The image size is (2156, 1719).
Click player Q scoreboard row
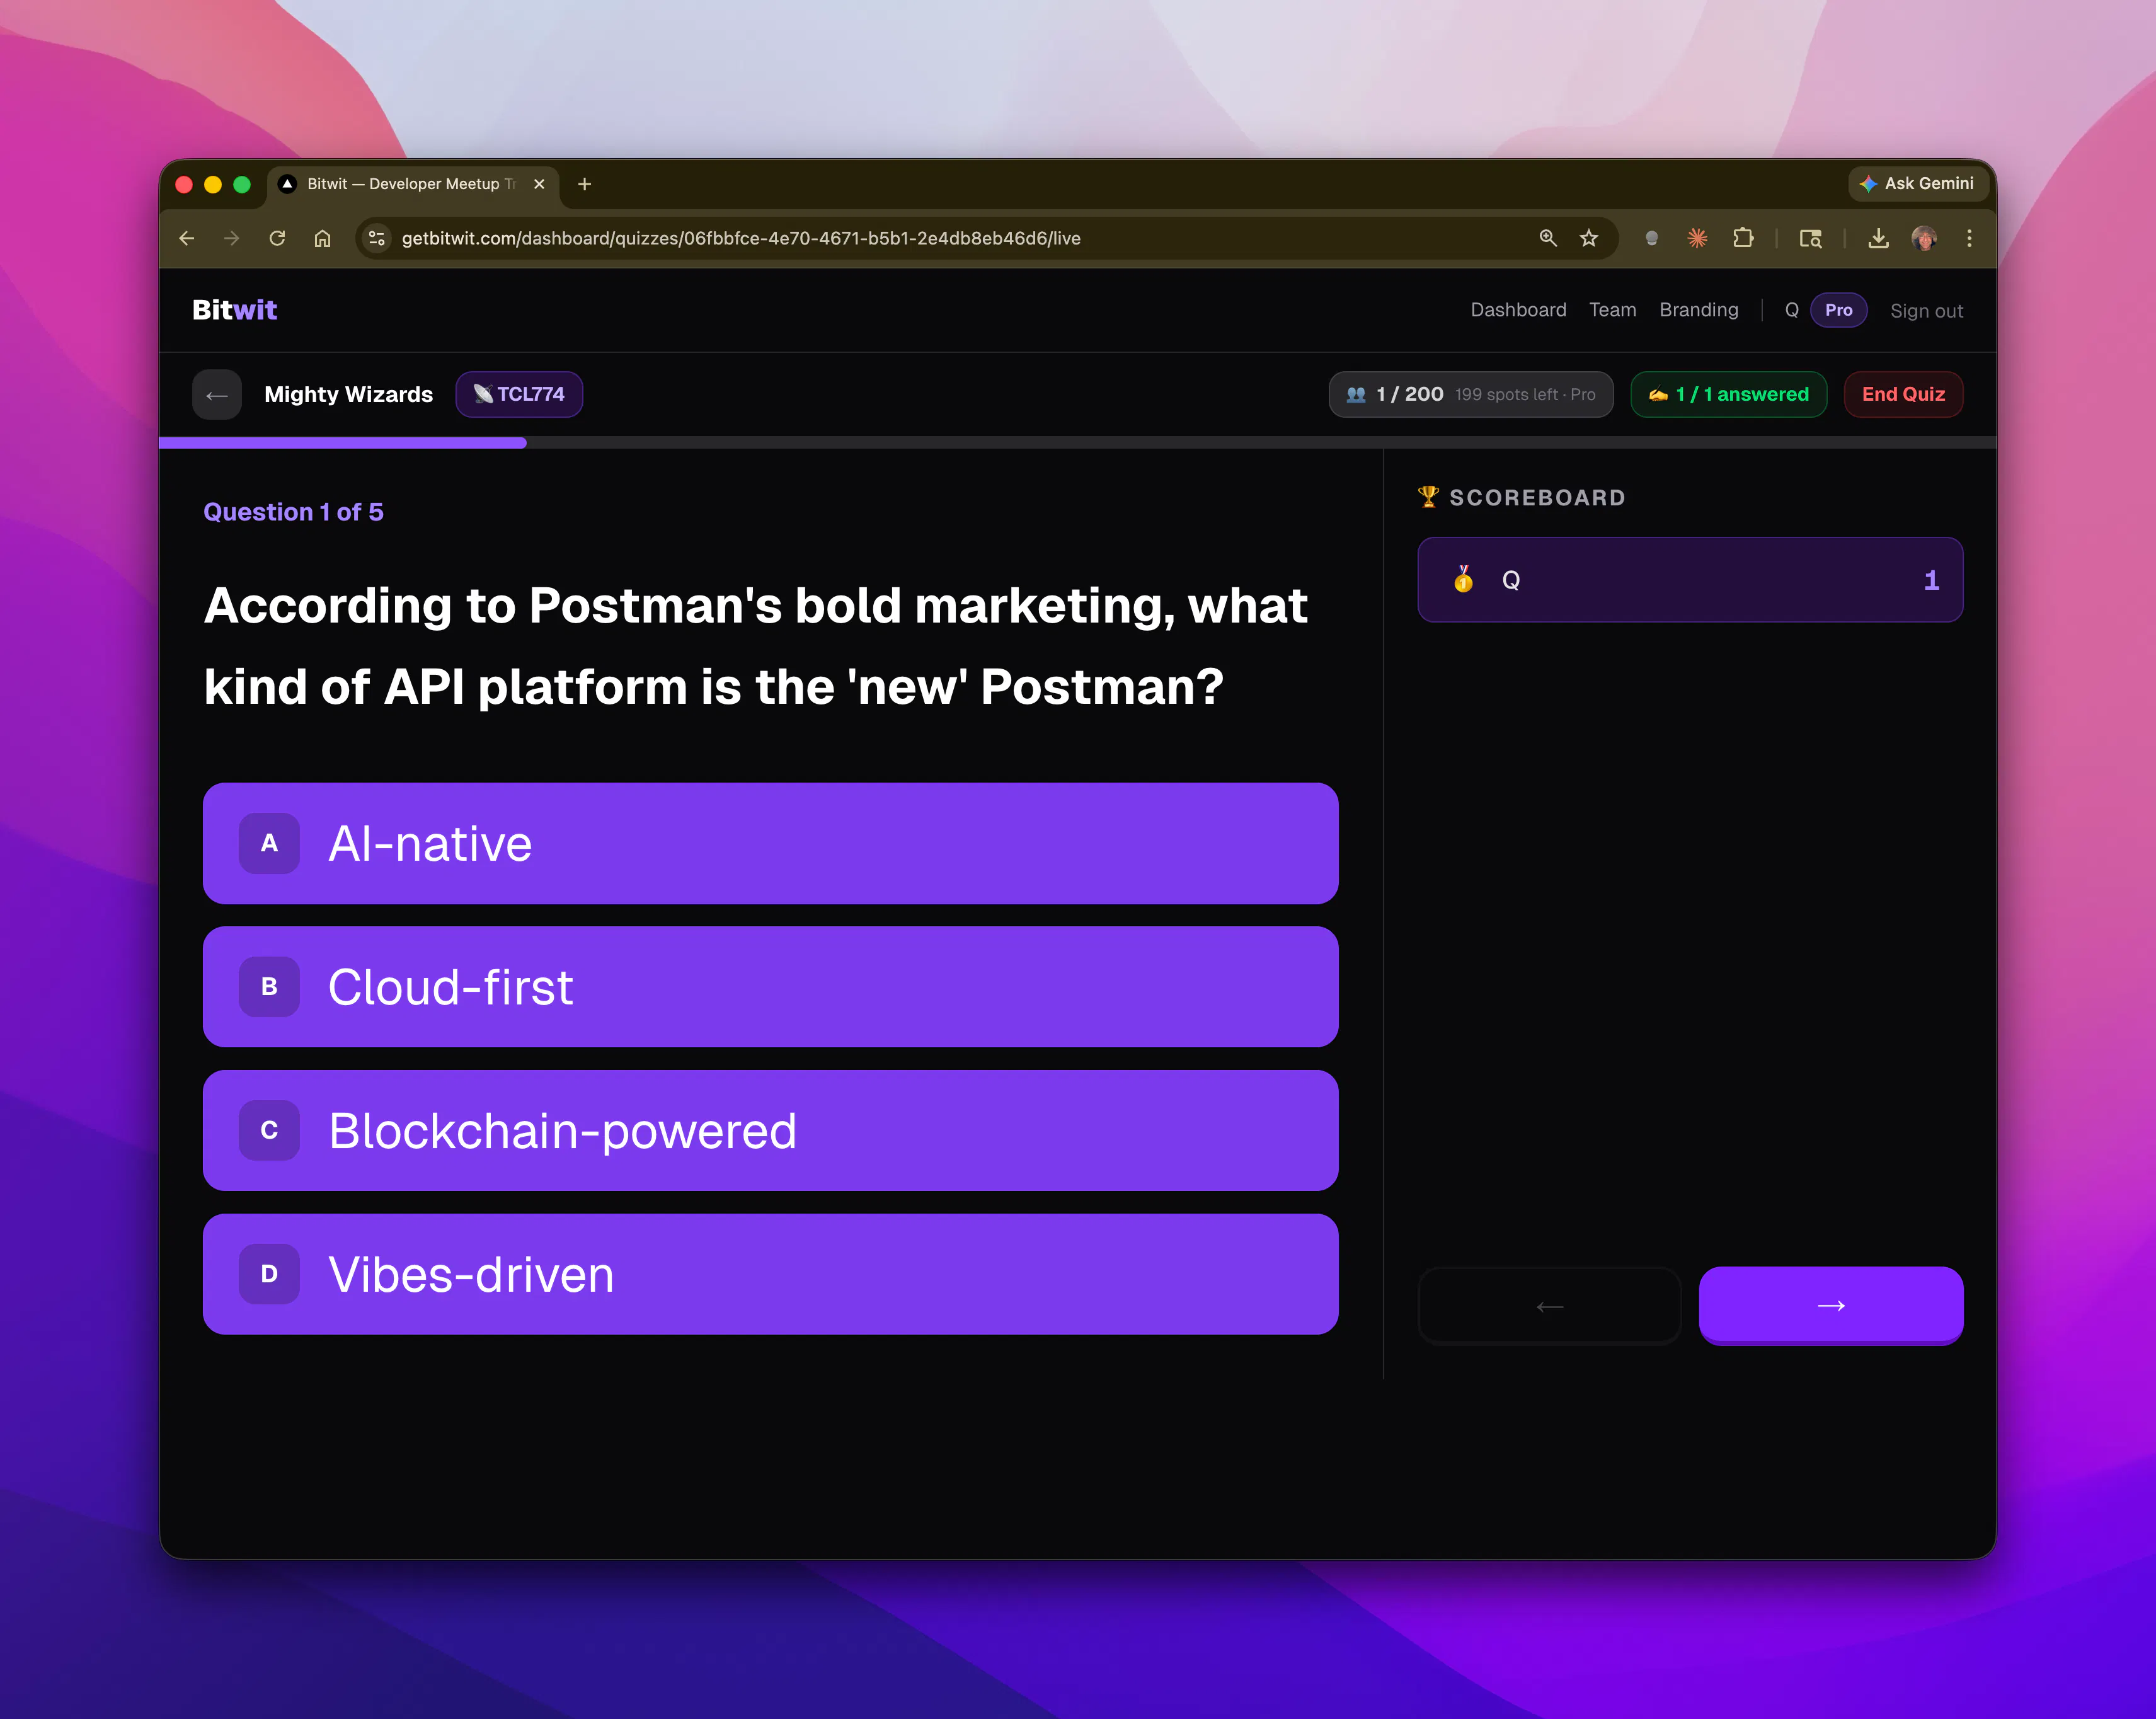click(1690, 580)
